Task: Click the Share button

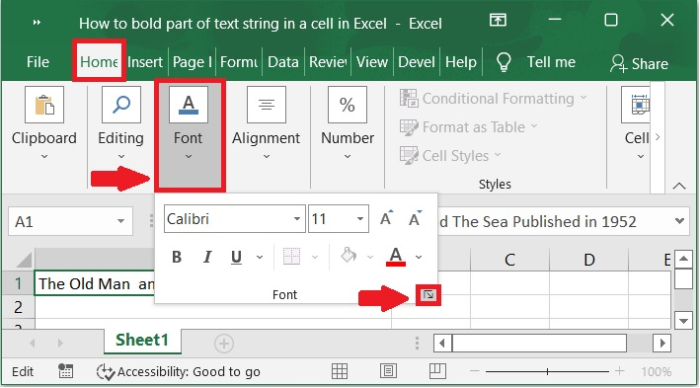Action: [639, 63]
